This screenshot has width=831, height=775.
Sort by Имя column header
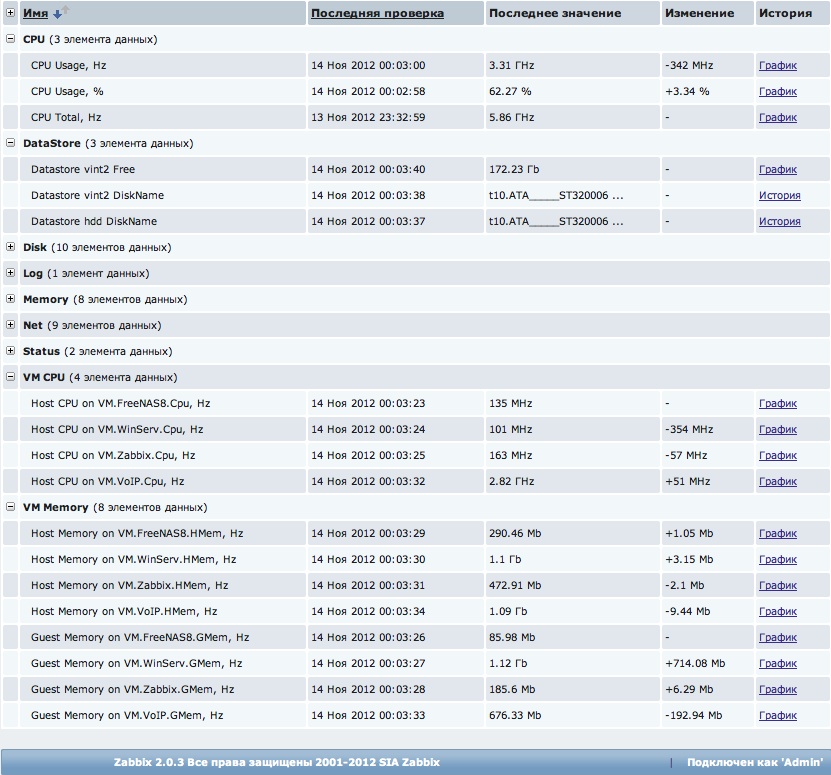pos(35,13)
